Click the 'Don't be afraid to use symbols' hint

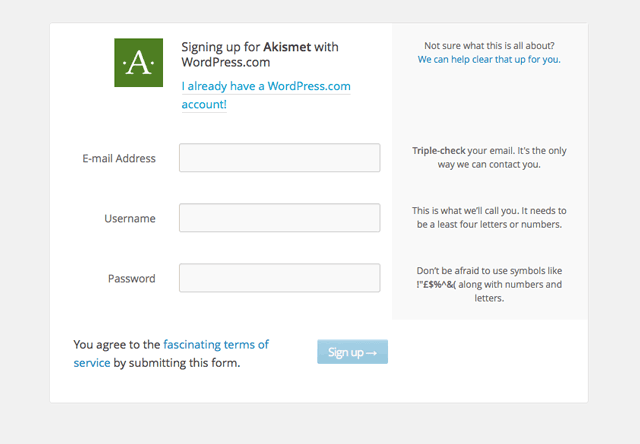pos(489,271)
